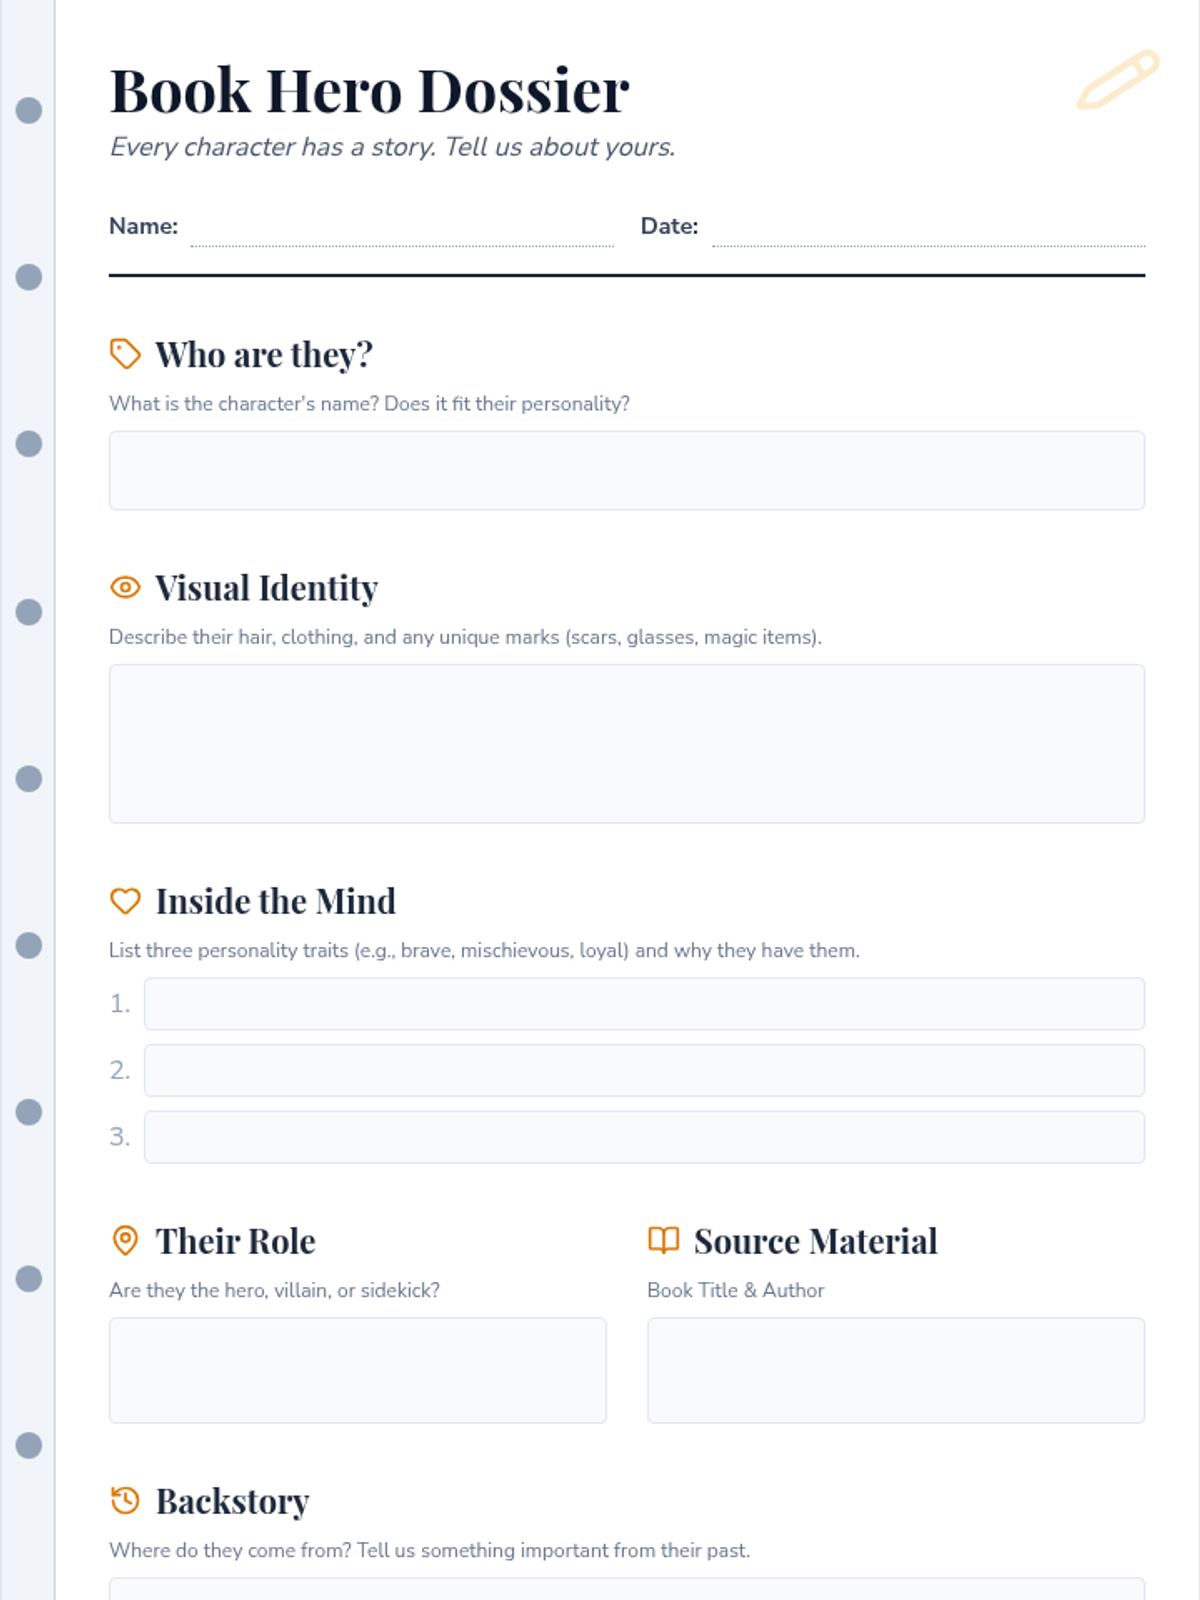Select the first personality trait field

click(644, 1003)
